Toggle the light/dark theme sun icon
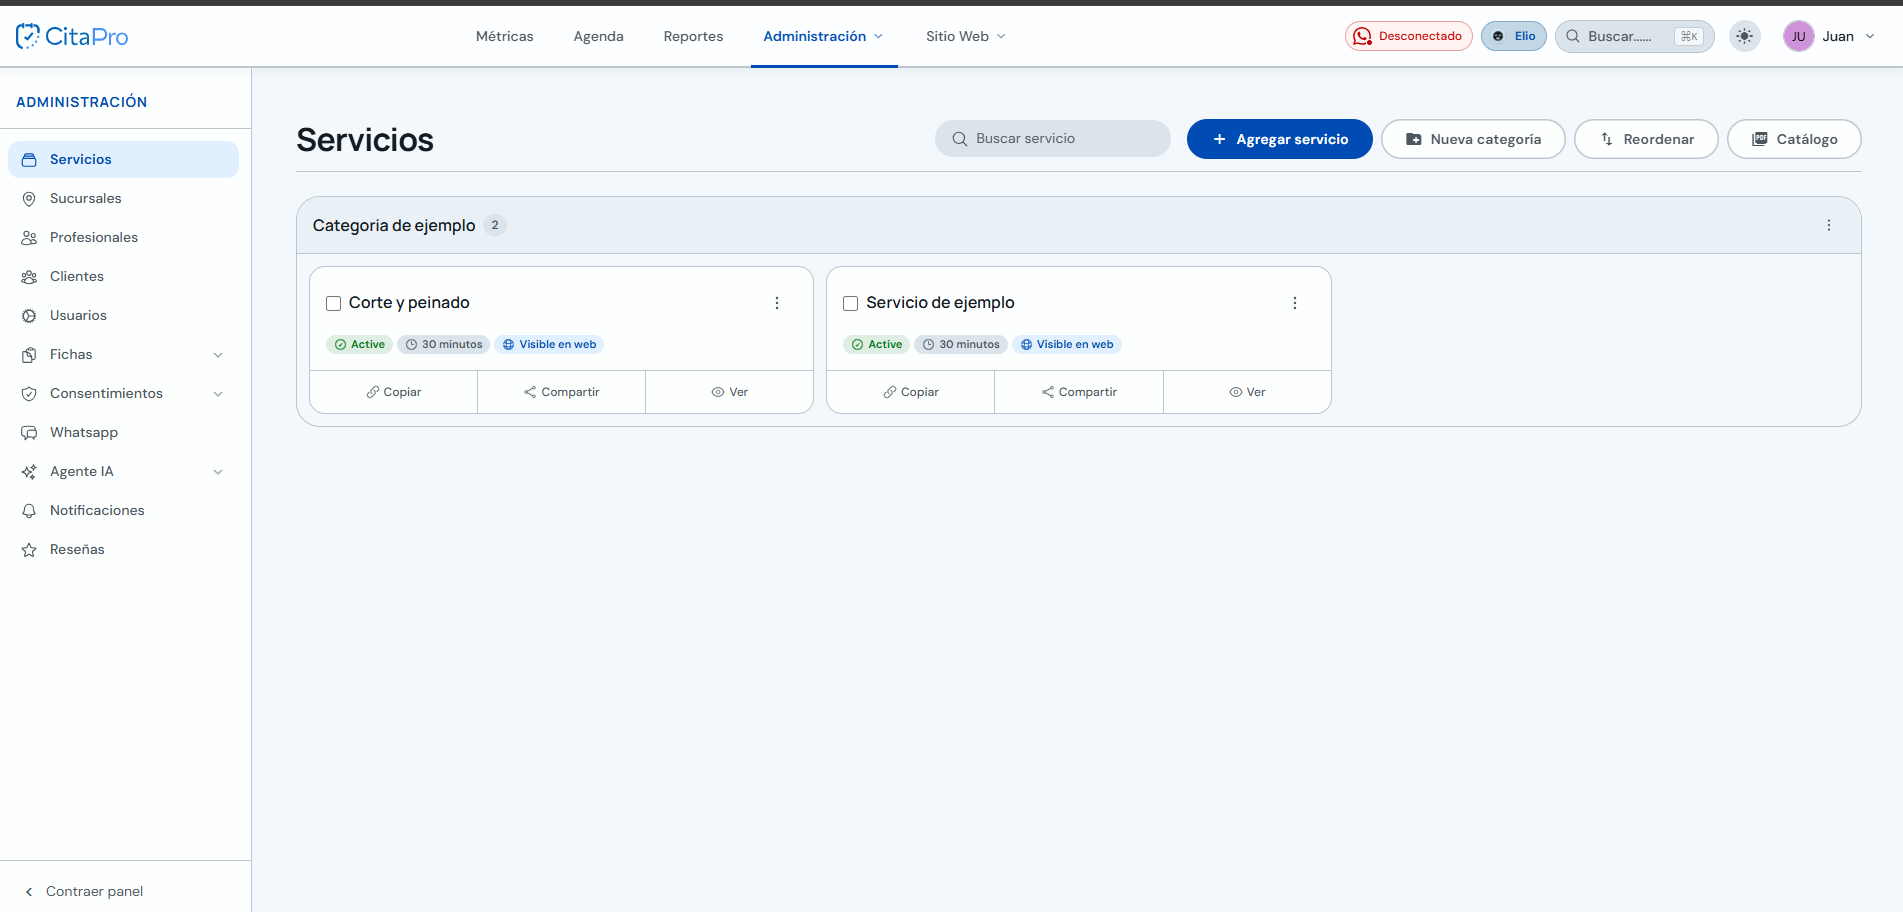The height and width of the screenshot is (912, 1903). coord(1744,36)
